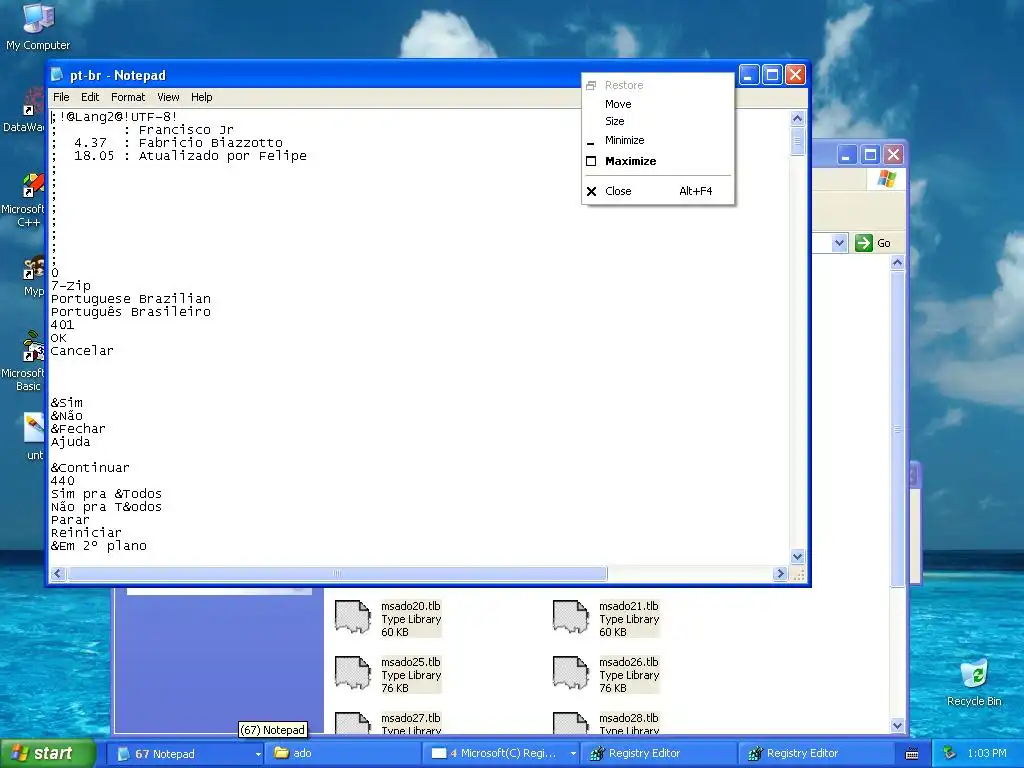Open the first Registry Editor taskbar button
The height and width of the screenshot is (768, 1024).
click(x=658, y=754)
